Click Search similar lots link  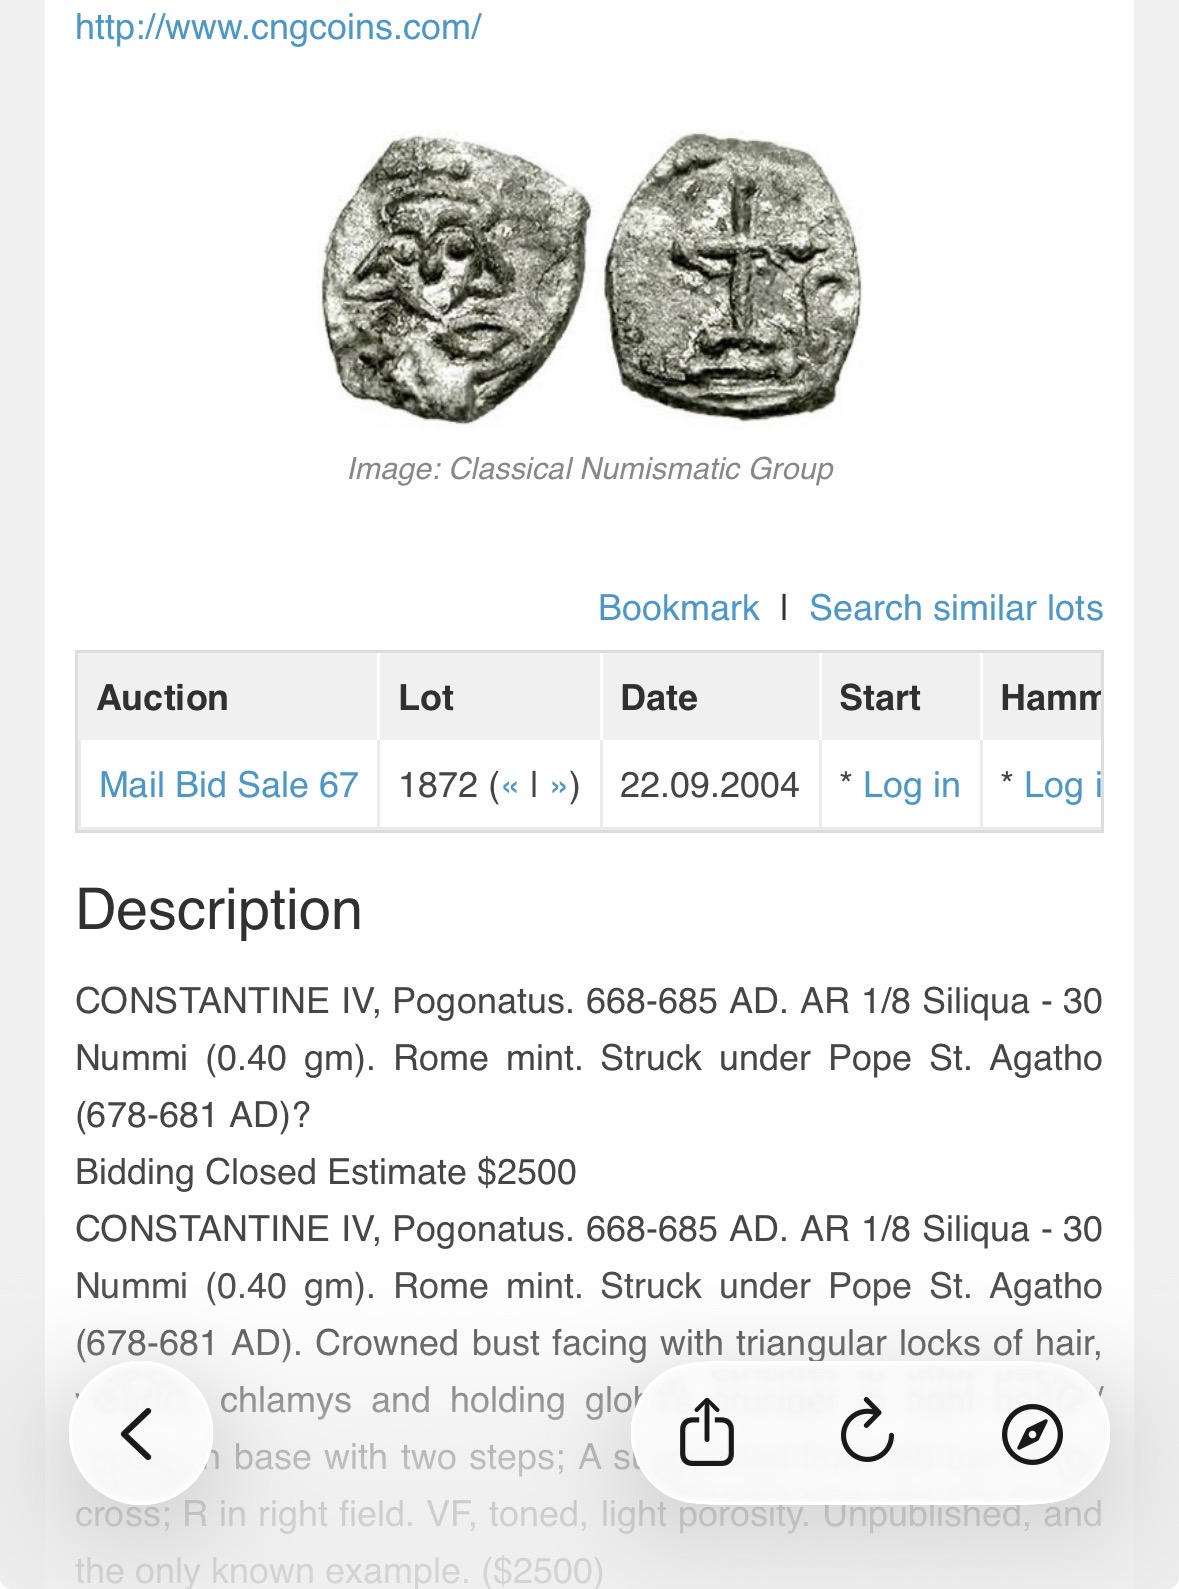955,608
